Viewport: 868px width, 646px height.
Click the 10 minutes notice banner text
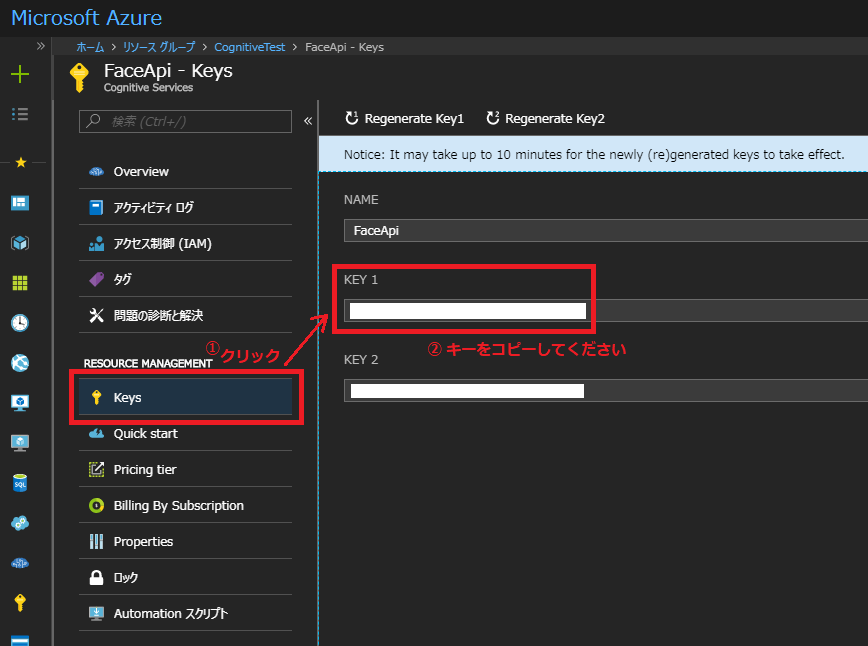tap(594, 154)
